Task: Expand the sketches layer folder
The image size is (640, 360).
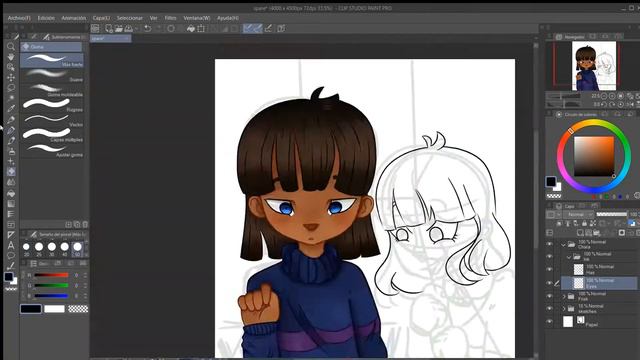Action: click(x=564, y=309)
